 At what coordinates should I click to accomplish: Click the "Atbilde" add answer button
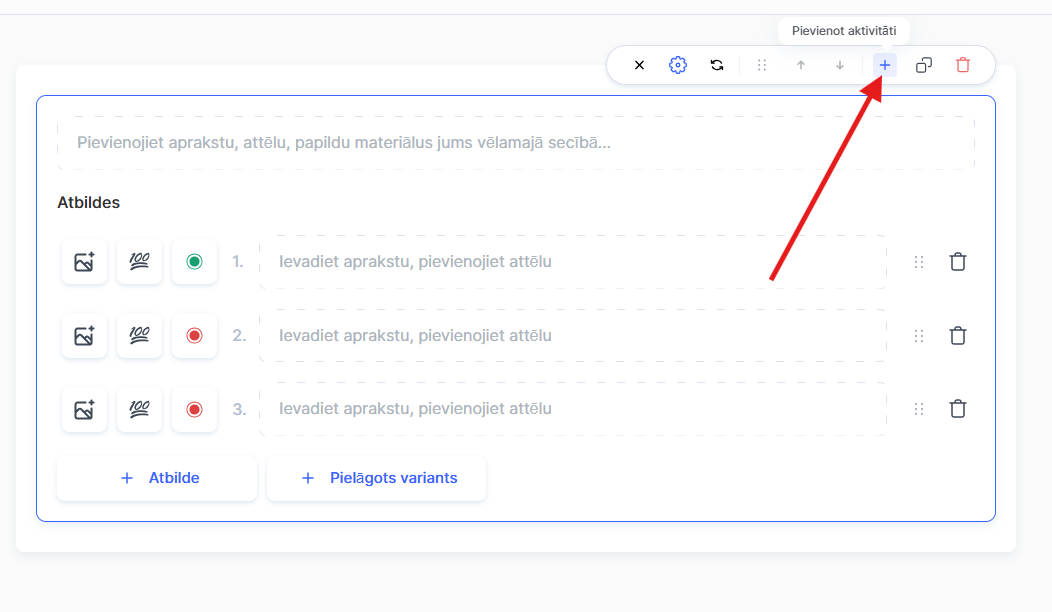click(157, 478)
